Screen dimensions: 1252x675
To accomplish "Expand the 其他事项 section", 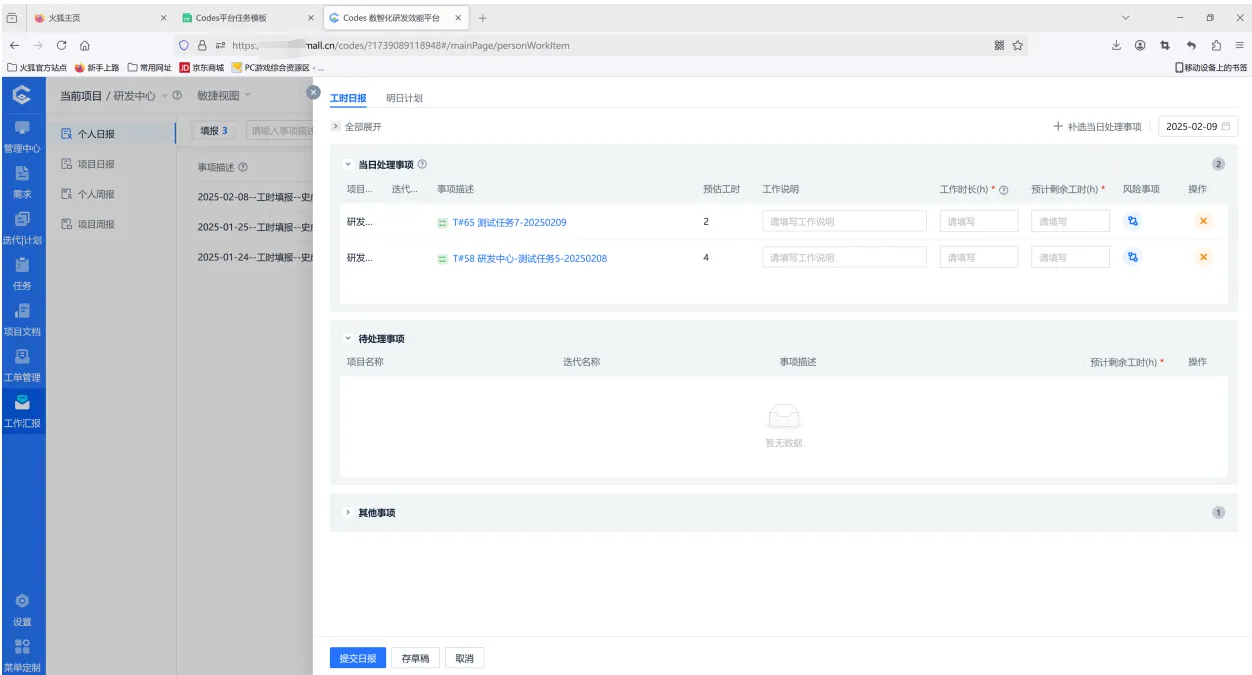I will pos(348,513).
